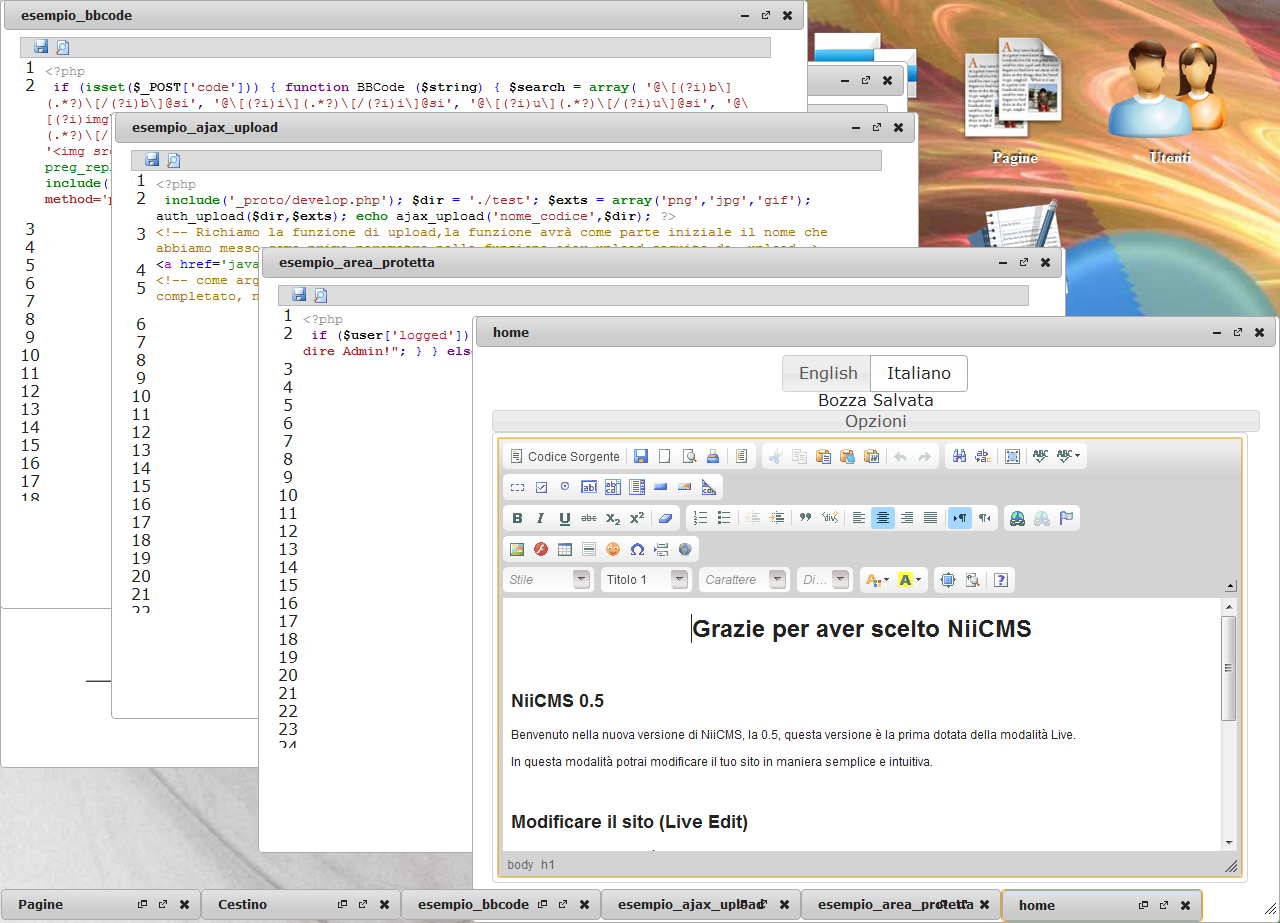Insert a table using the table icon
This screenshot has height=923, width=1280.
pyautogui.click(x=564, y=549)
